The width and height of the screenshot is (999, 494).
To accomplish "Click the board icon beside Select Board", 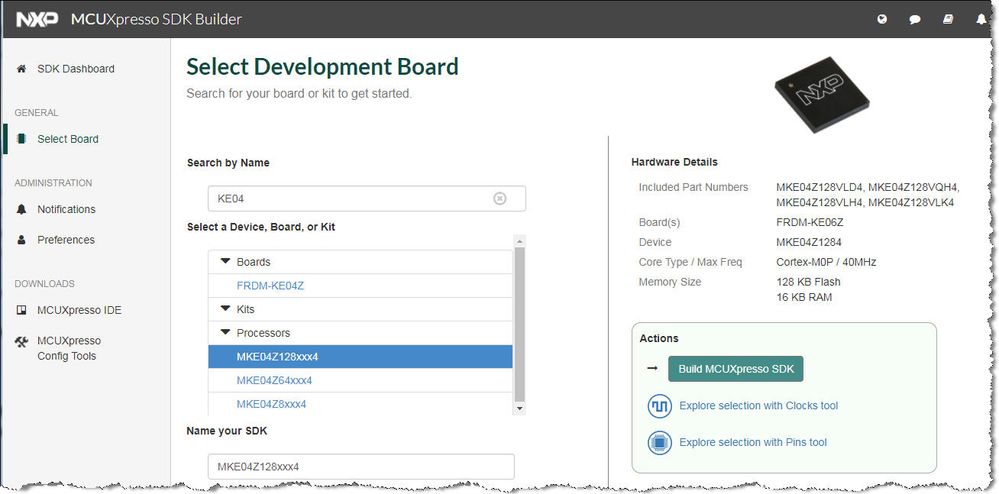I will coord(22,139).
